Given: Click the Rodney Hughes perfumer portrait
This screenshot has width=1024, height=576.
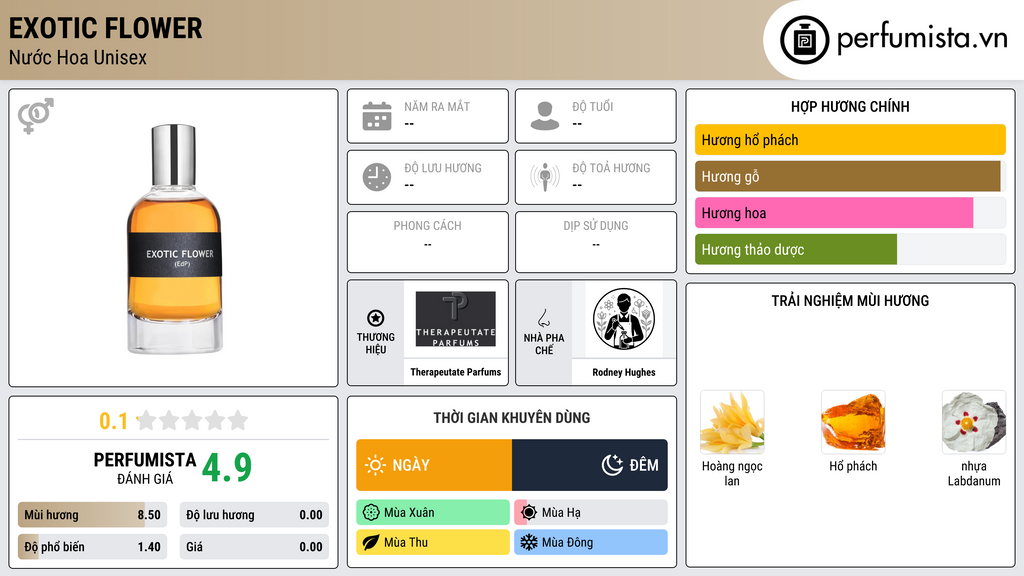Looking at the screenshot, I should (x=624, y=319).
